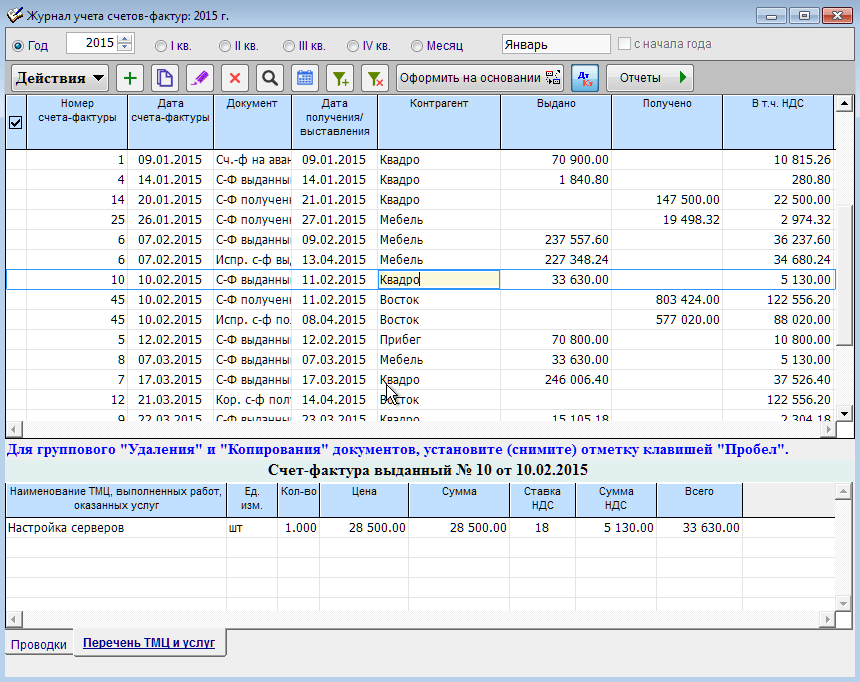This screenshot has width=860, height=682.
Task: Switch to the Проводки tab
Action: click(39, 644)
